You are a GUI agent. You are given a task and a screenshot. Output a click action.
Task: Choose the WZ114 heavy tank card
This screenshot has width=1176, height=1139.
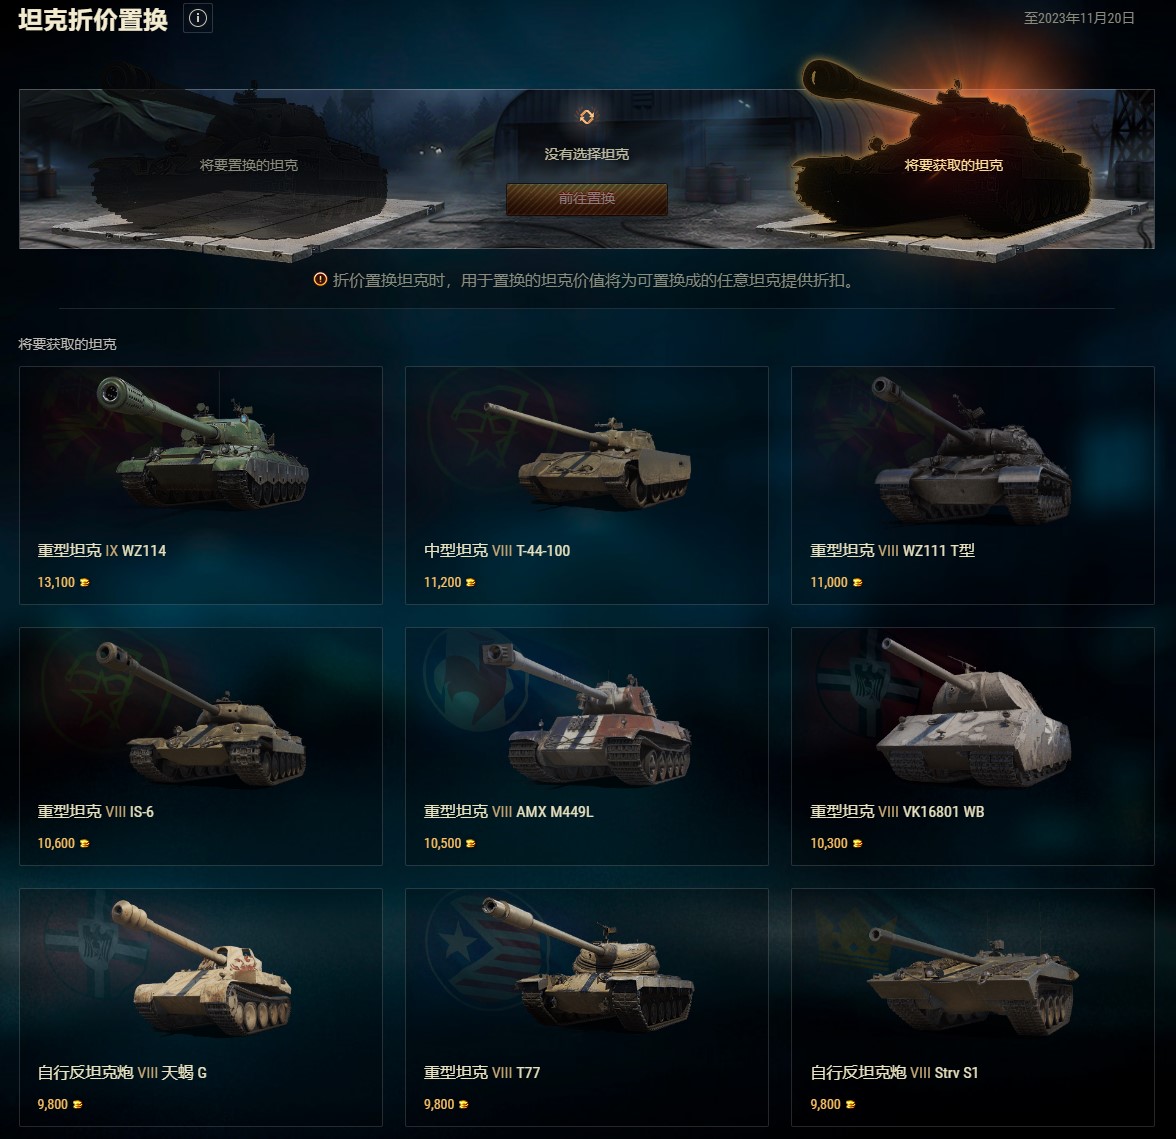201,485
